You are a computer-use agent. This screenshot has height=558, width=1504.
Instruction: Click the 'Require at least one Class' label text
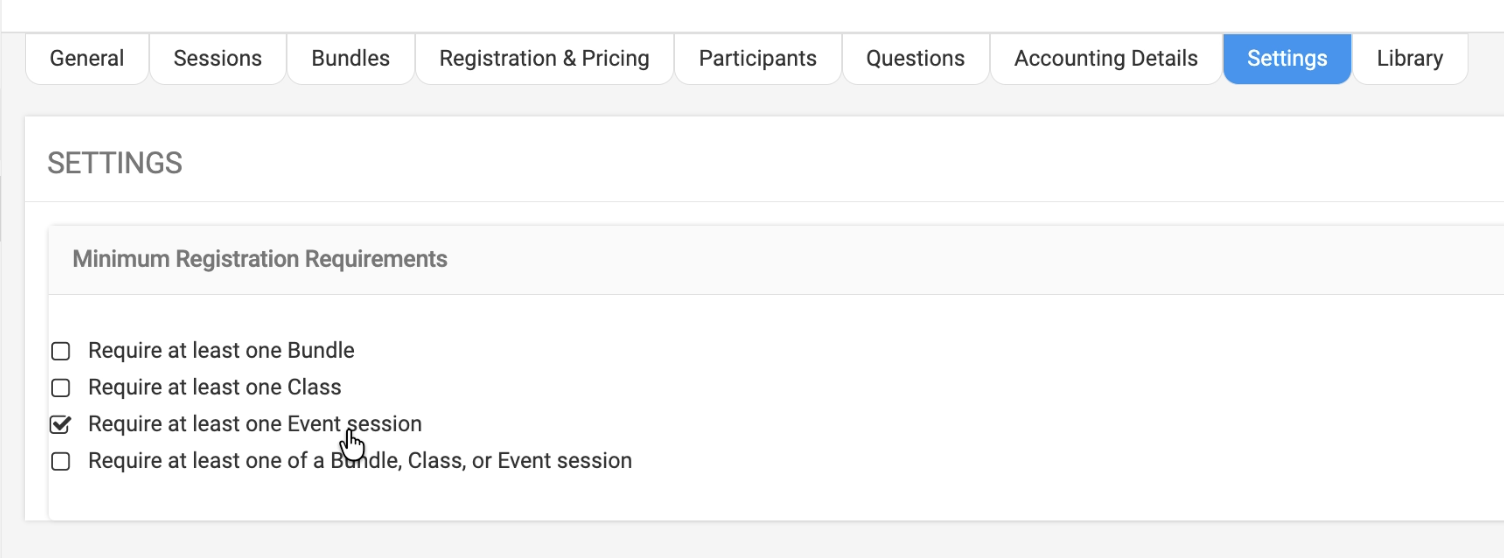pyautogui.click(x=214, y=388)
